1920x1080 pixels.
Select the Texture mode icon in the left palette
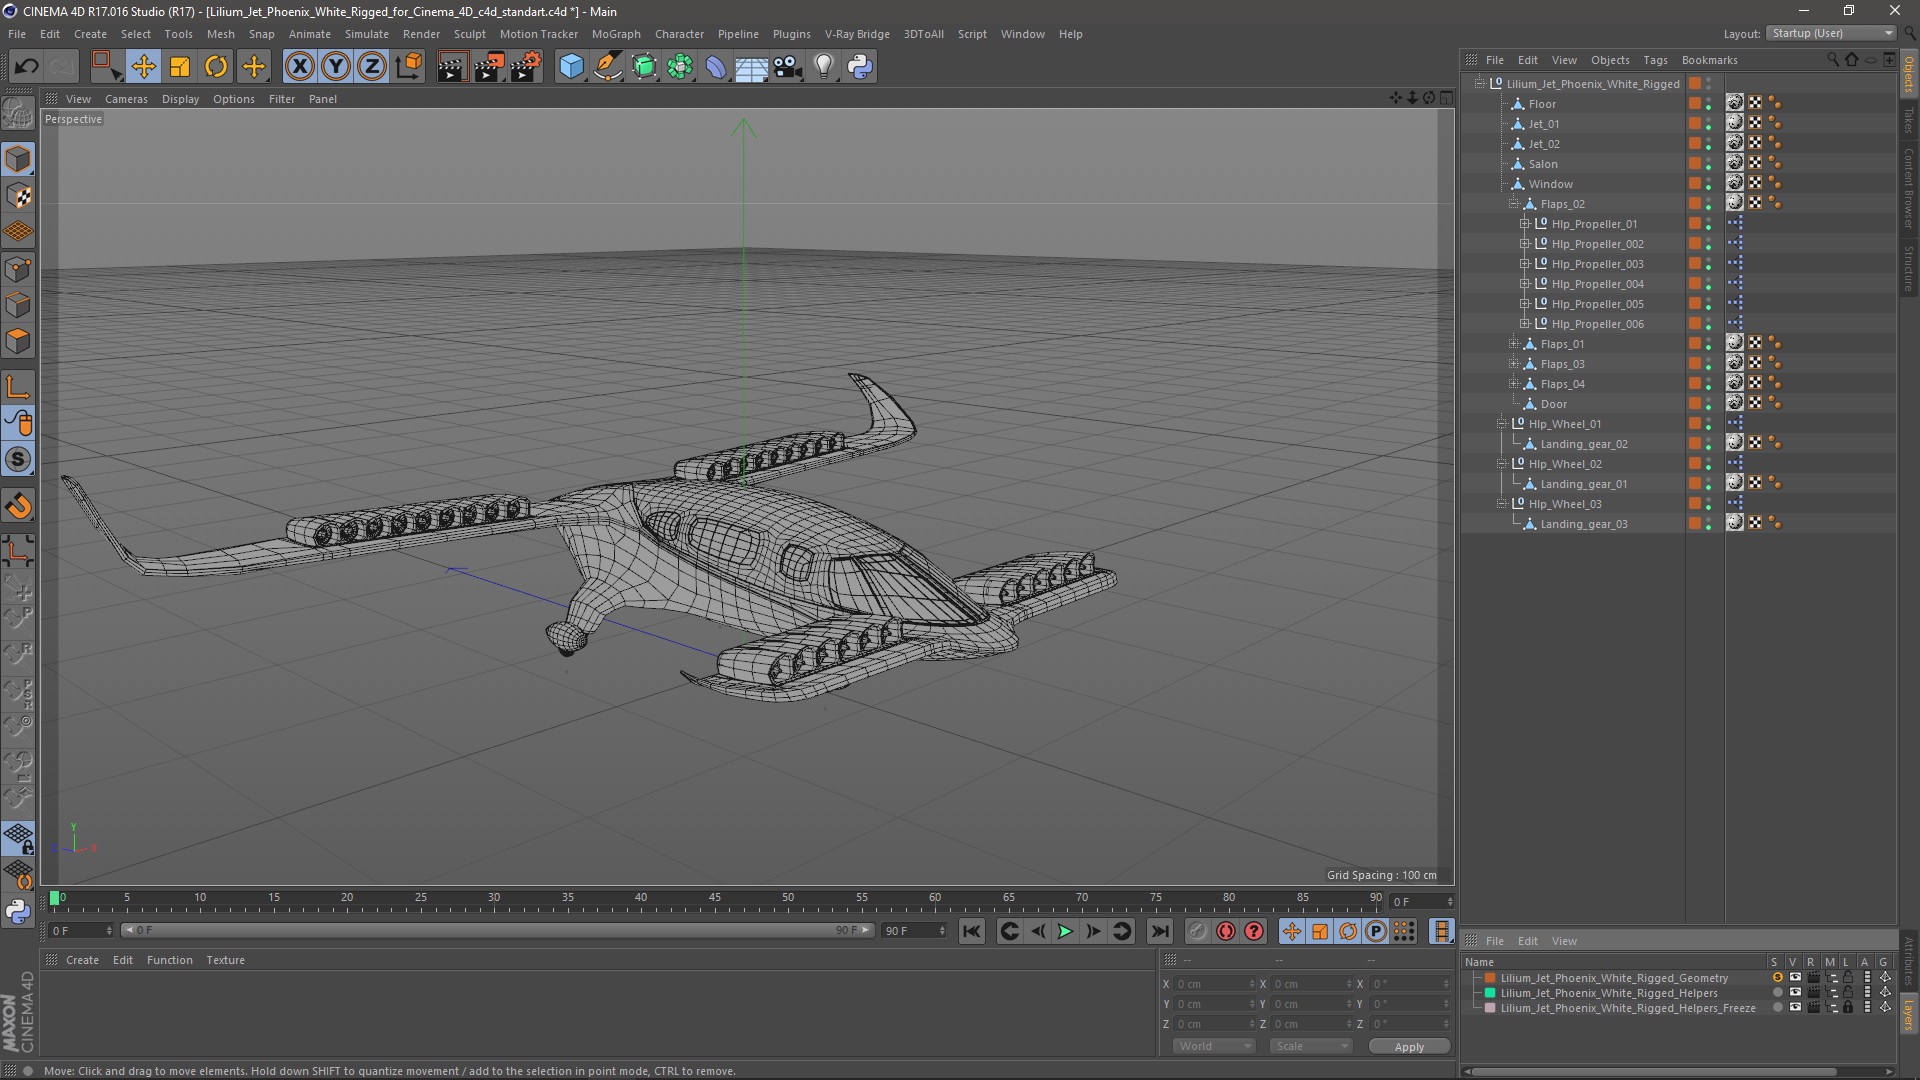pos(18,196)
